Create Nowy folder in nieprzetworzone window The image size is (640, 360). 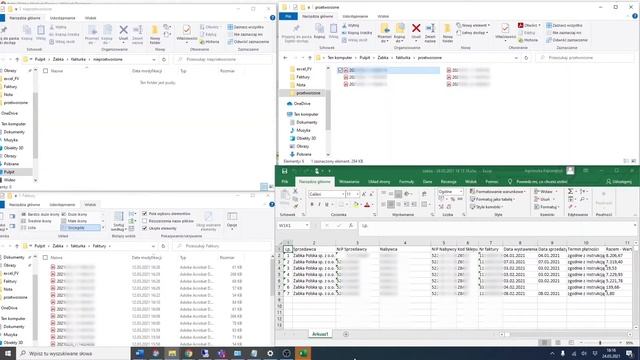[x=155, y=34]
